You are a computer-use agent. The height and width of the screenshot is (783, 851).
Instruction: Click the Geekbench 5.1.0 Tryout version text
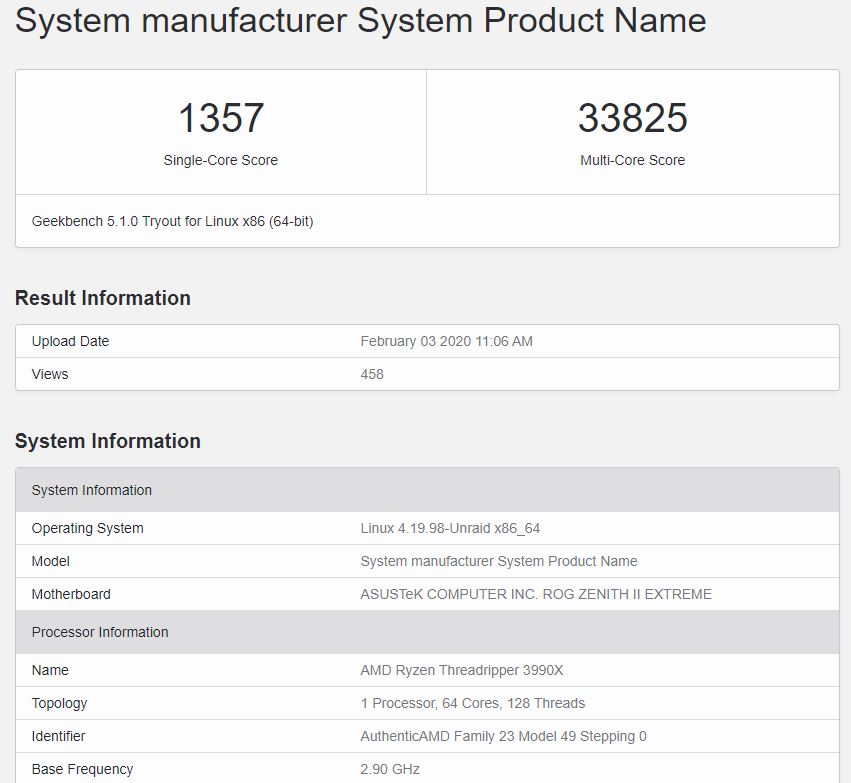point(172,221)
